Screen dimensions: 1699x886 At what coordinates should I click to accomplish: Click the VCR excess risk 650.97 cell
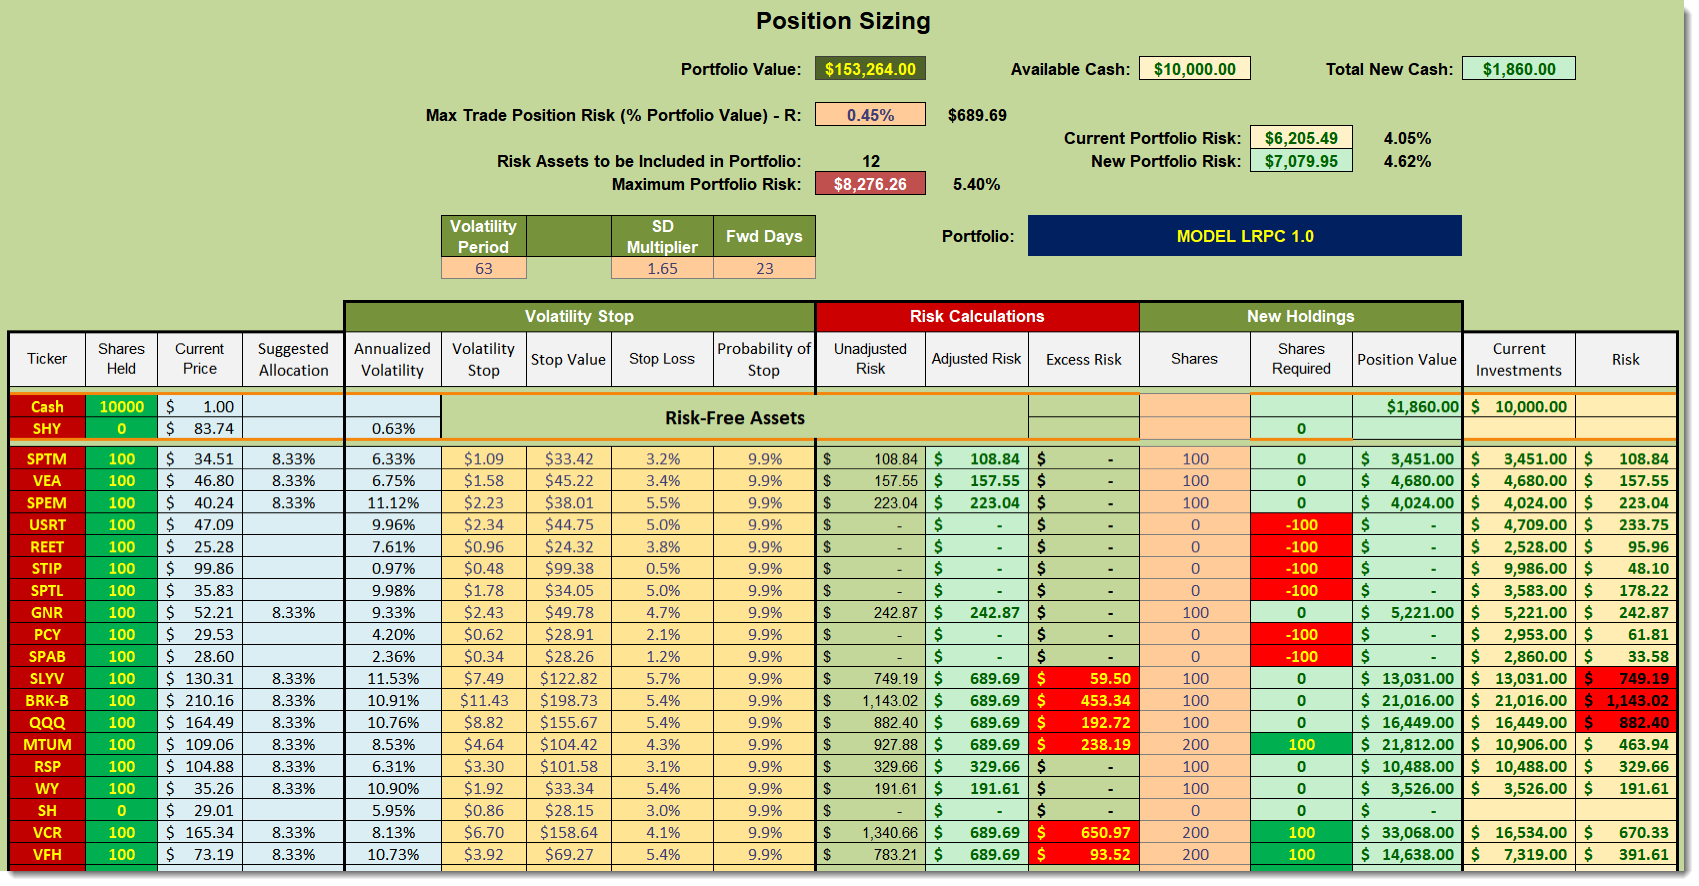(1084, 833)
